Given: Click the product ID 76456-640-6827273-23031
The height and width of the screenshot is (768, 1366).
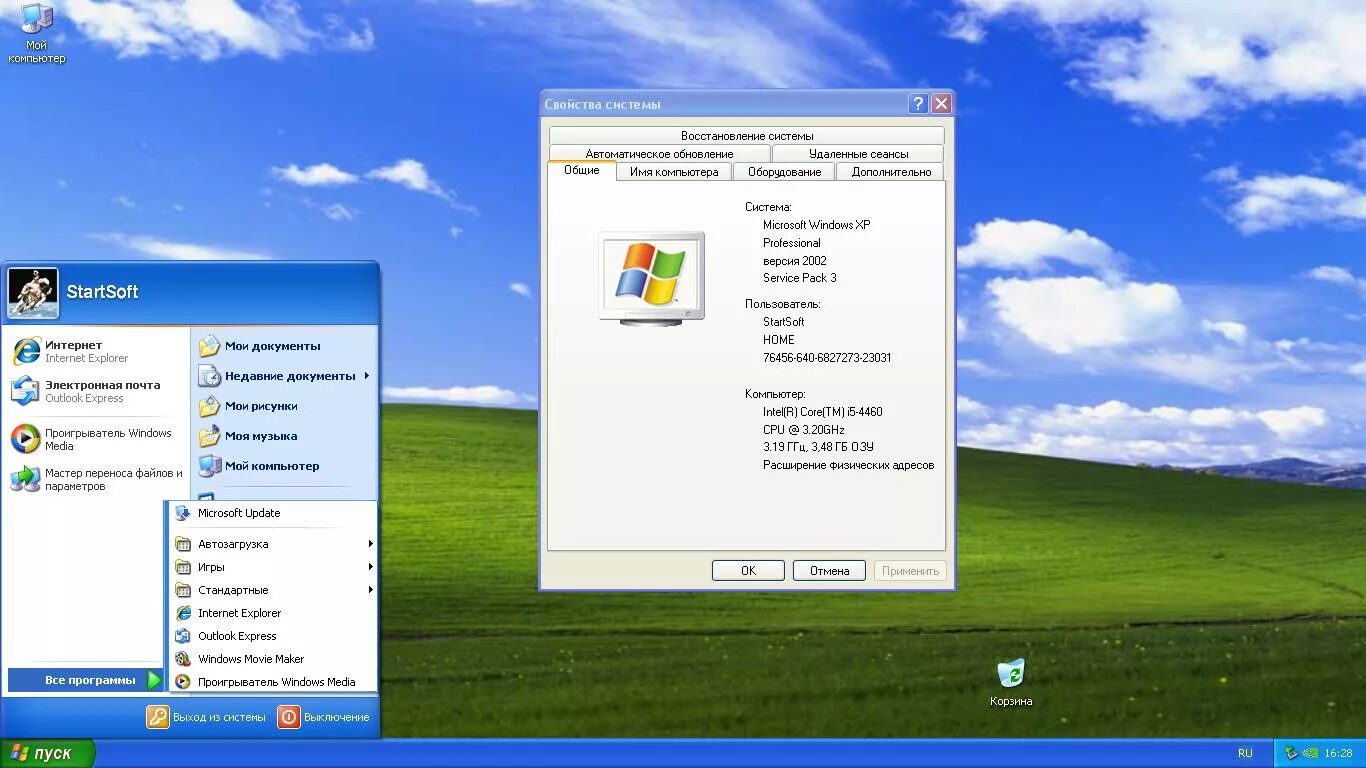Looking at the screenshot, I should click(x=827, y=357).
